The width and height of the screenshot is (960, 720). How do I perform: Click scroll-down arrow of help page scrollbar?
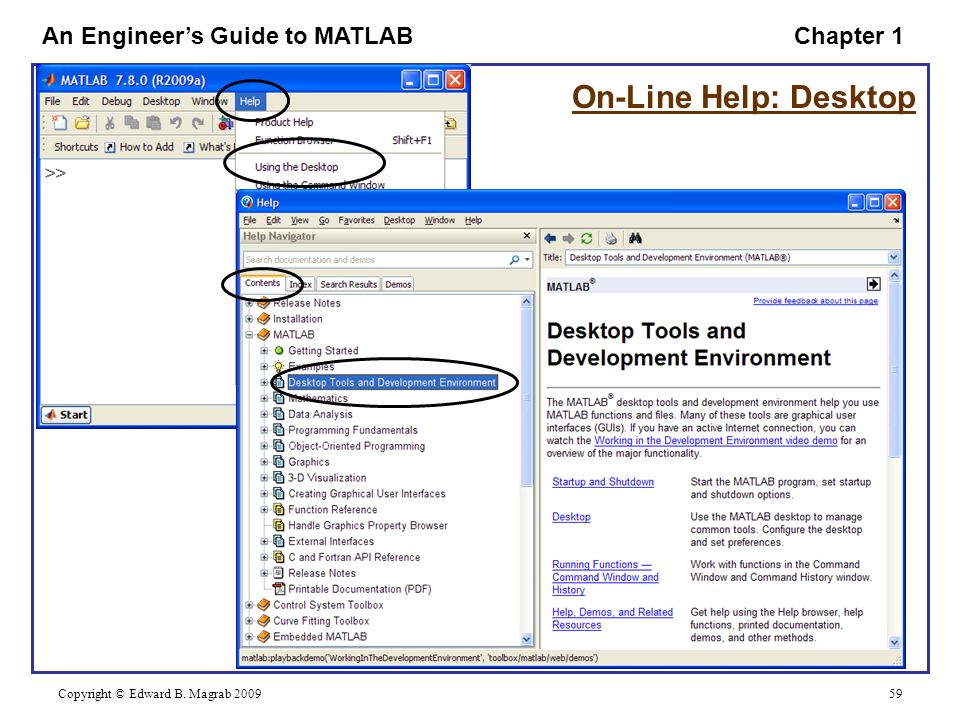pos(894,642)
